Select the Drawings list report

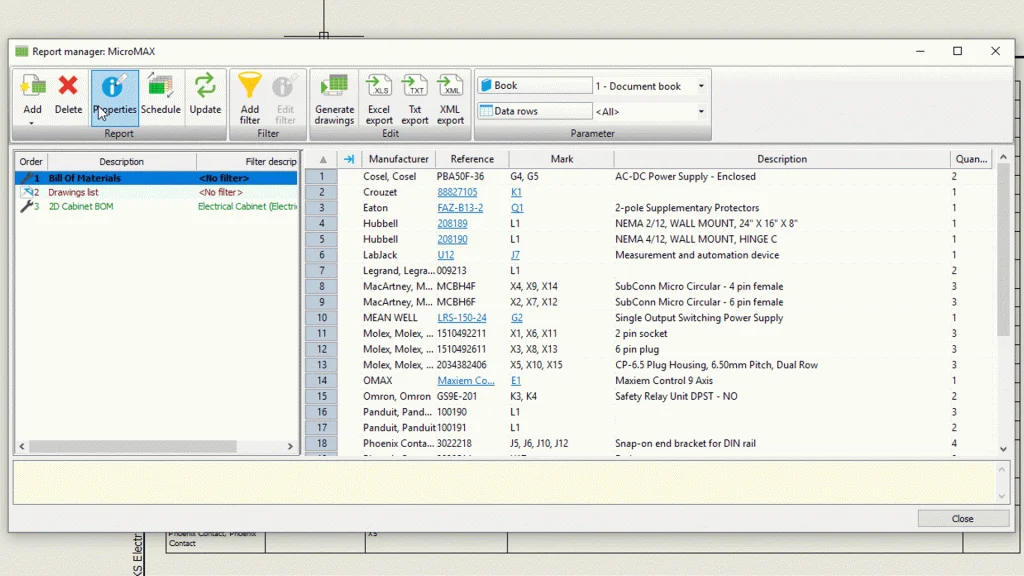[x=73, y=192]
